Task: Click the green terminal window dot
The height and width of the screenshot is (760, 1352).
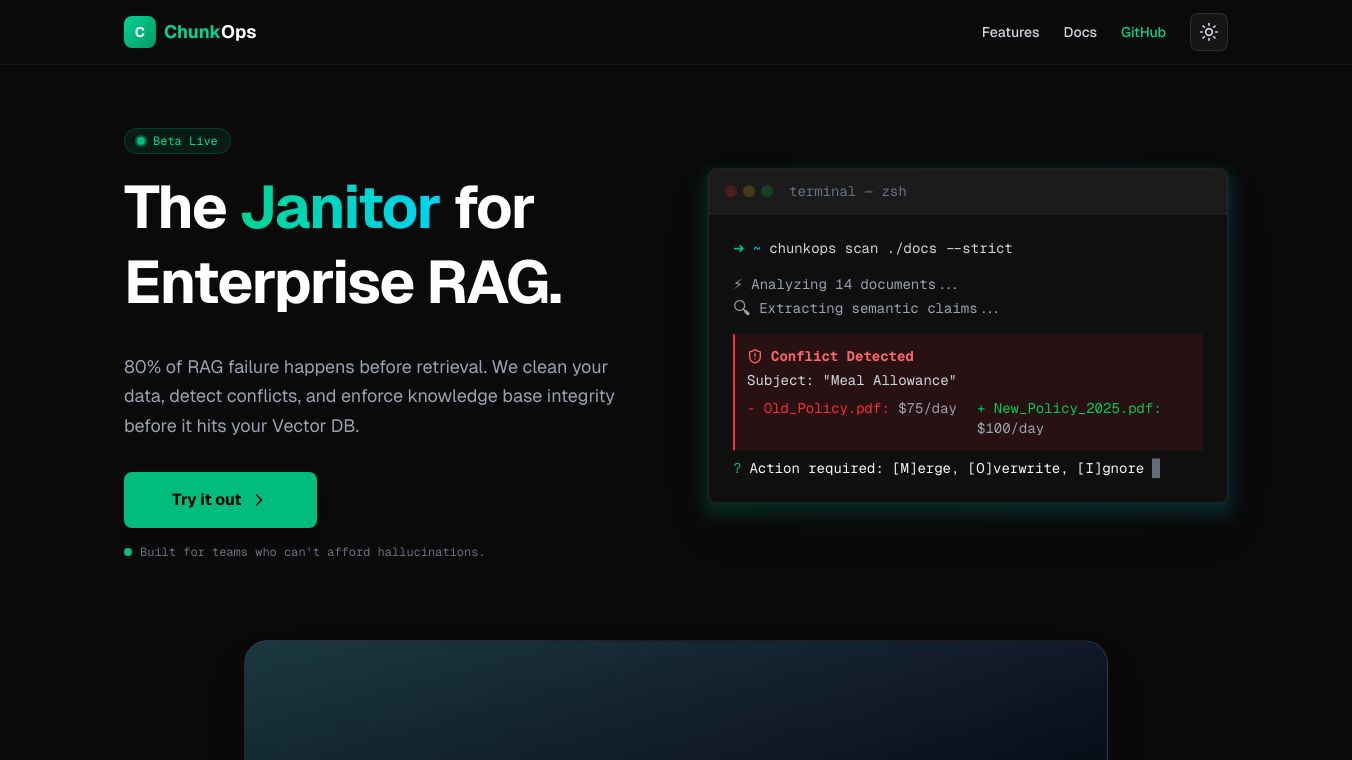Action: [767, 191]
